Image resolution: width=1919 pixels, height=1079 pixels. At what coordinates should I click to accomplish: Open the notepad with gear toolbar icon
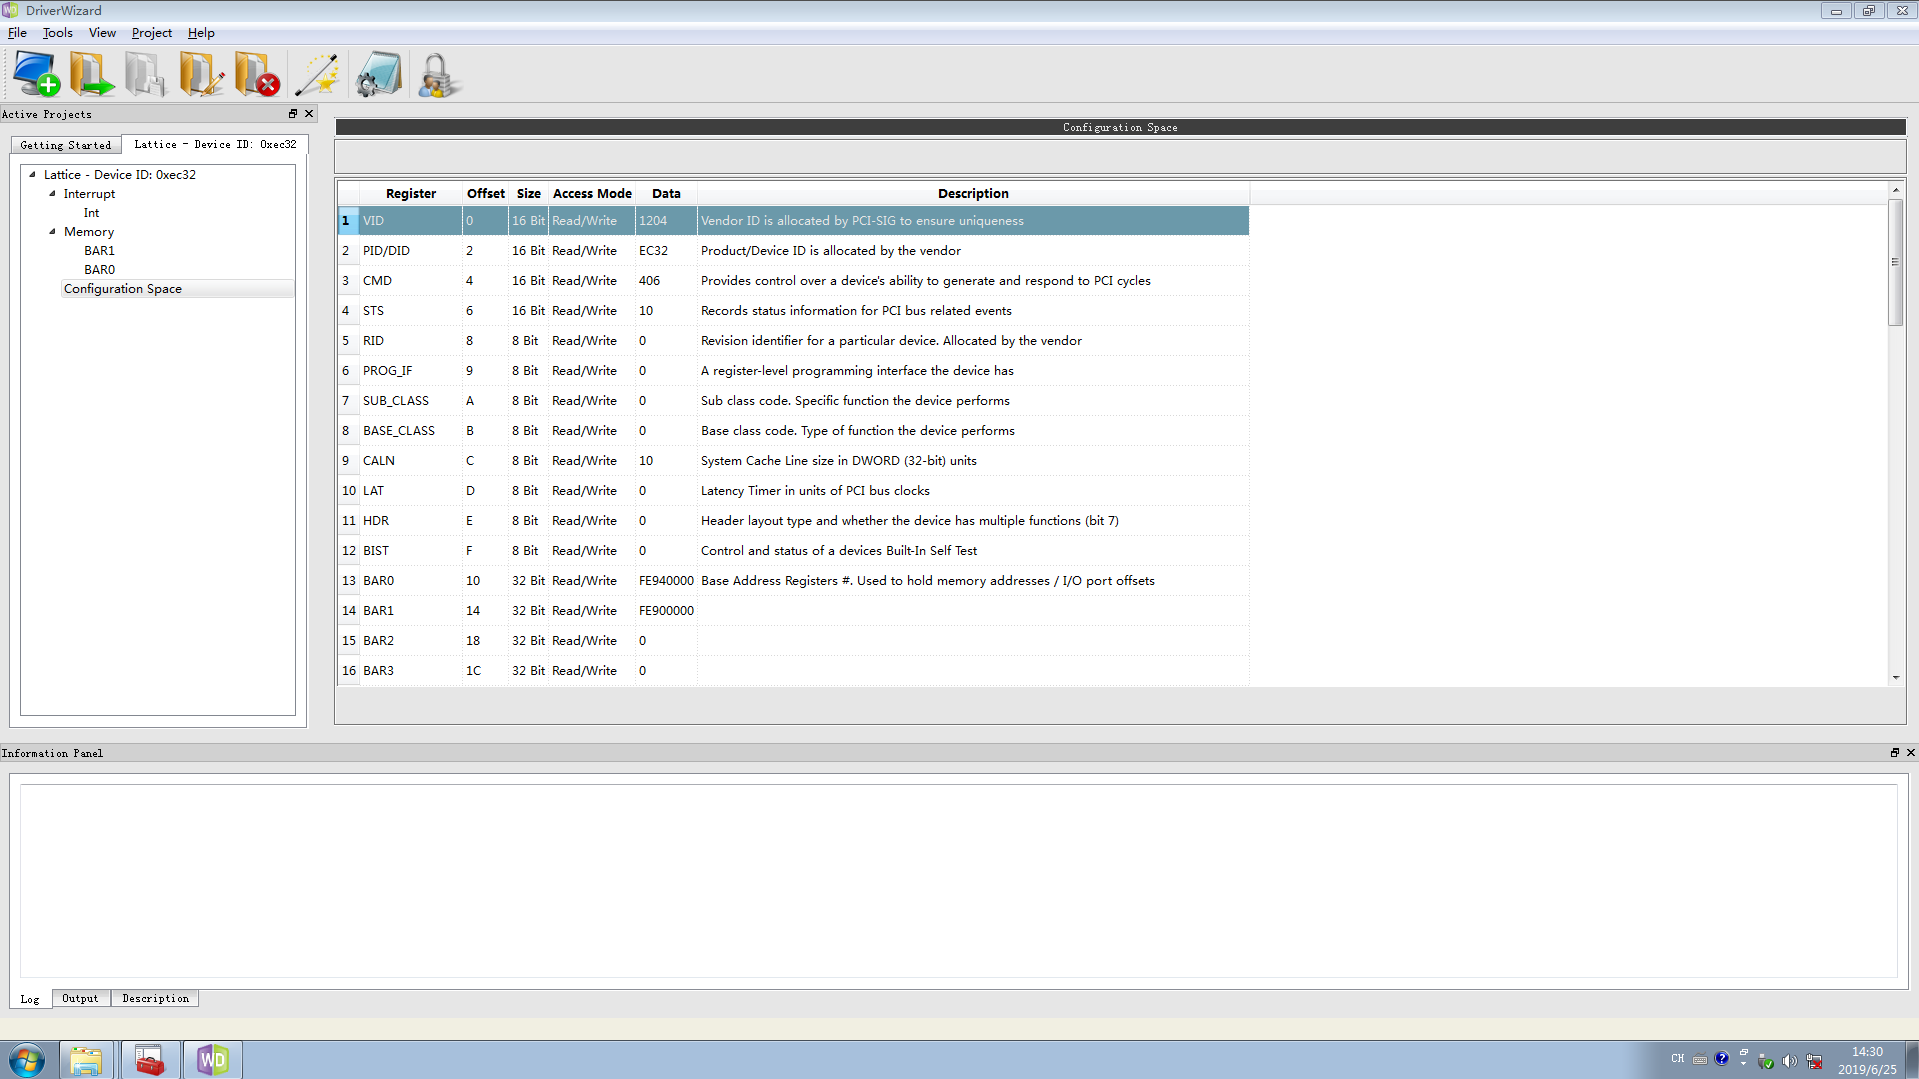pyautogui.click(x=379, y=75)
